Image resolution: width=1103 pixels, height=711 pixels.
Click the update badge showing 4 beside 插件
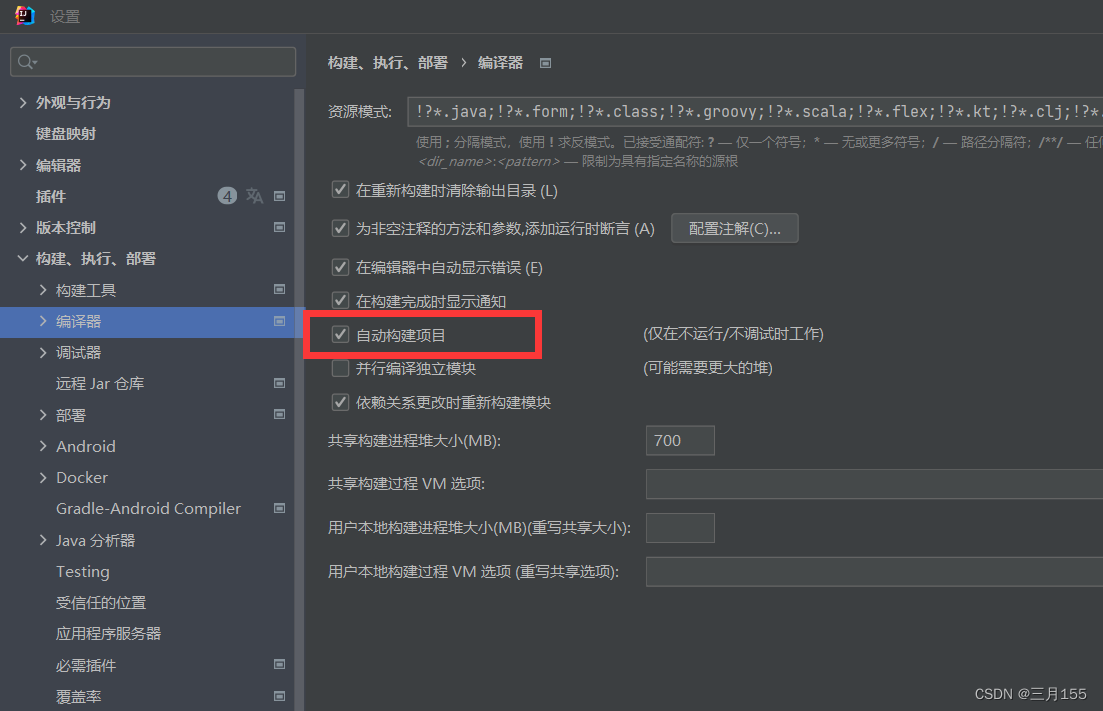[227, 196]
